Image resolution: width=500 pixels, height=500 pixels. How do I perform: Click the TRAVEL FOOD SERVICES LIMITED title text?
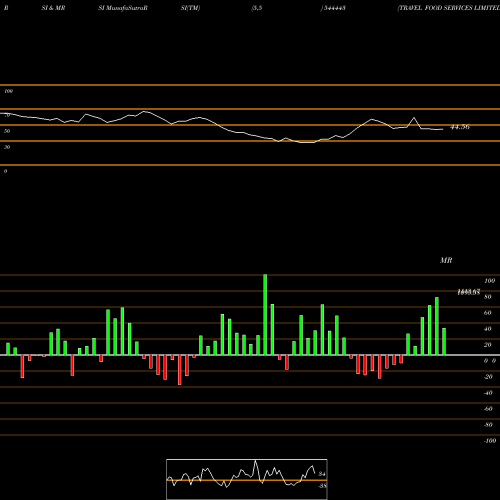[449, 8]
